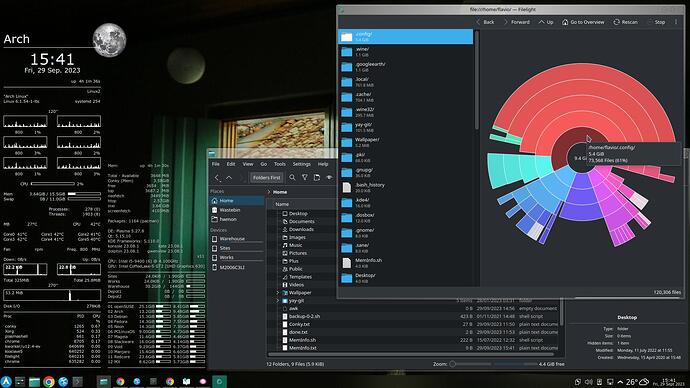Click the Filelight task in taskbar
The height and width of the screenshot is (388, 690).
219,381
